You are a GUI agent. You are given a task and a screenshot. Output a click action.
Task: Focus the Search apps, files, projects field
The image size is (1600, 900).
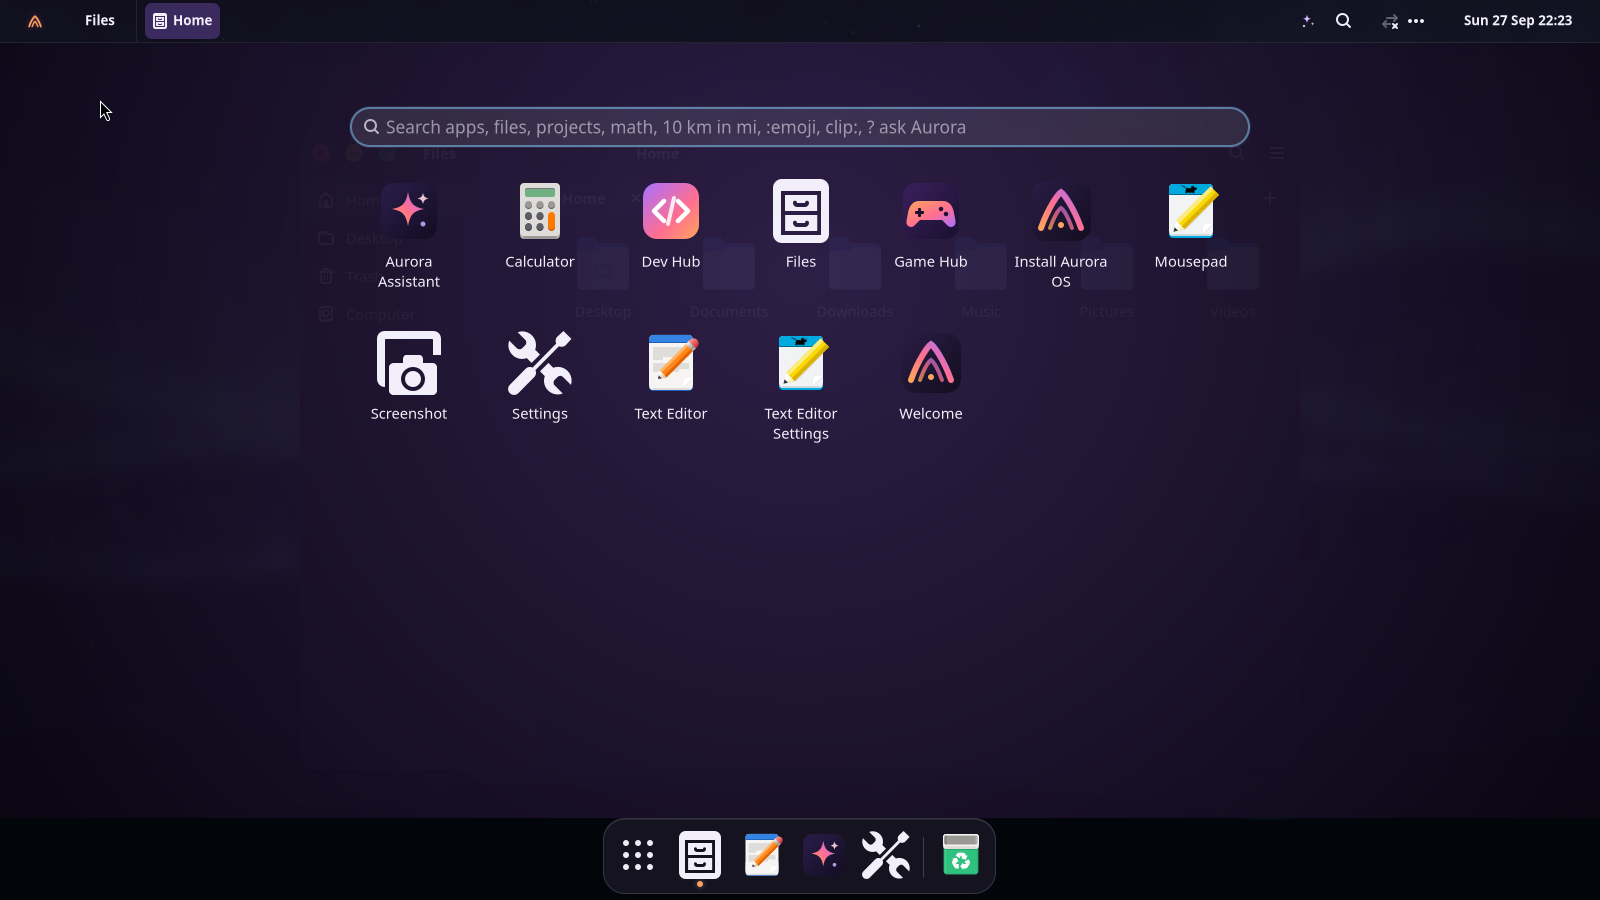click(800, 127)
